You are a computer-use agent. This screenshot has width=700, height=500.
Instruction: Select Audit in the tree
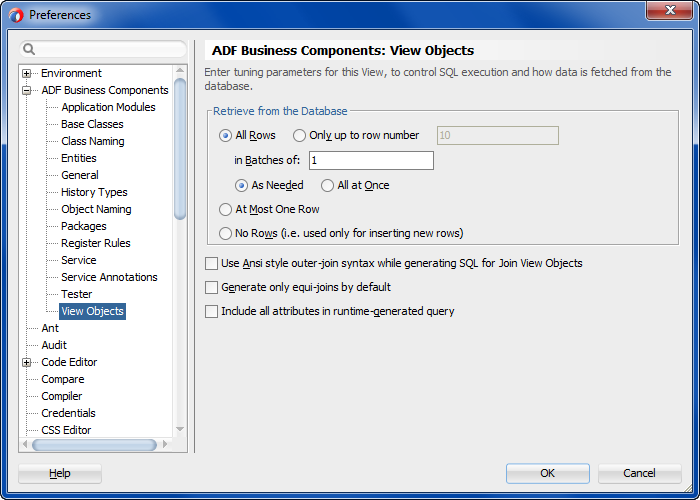point(54,345)
